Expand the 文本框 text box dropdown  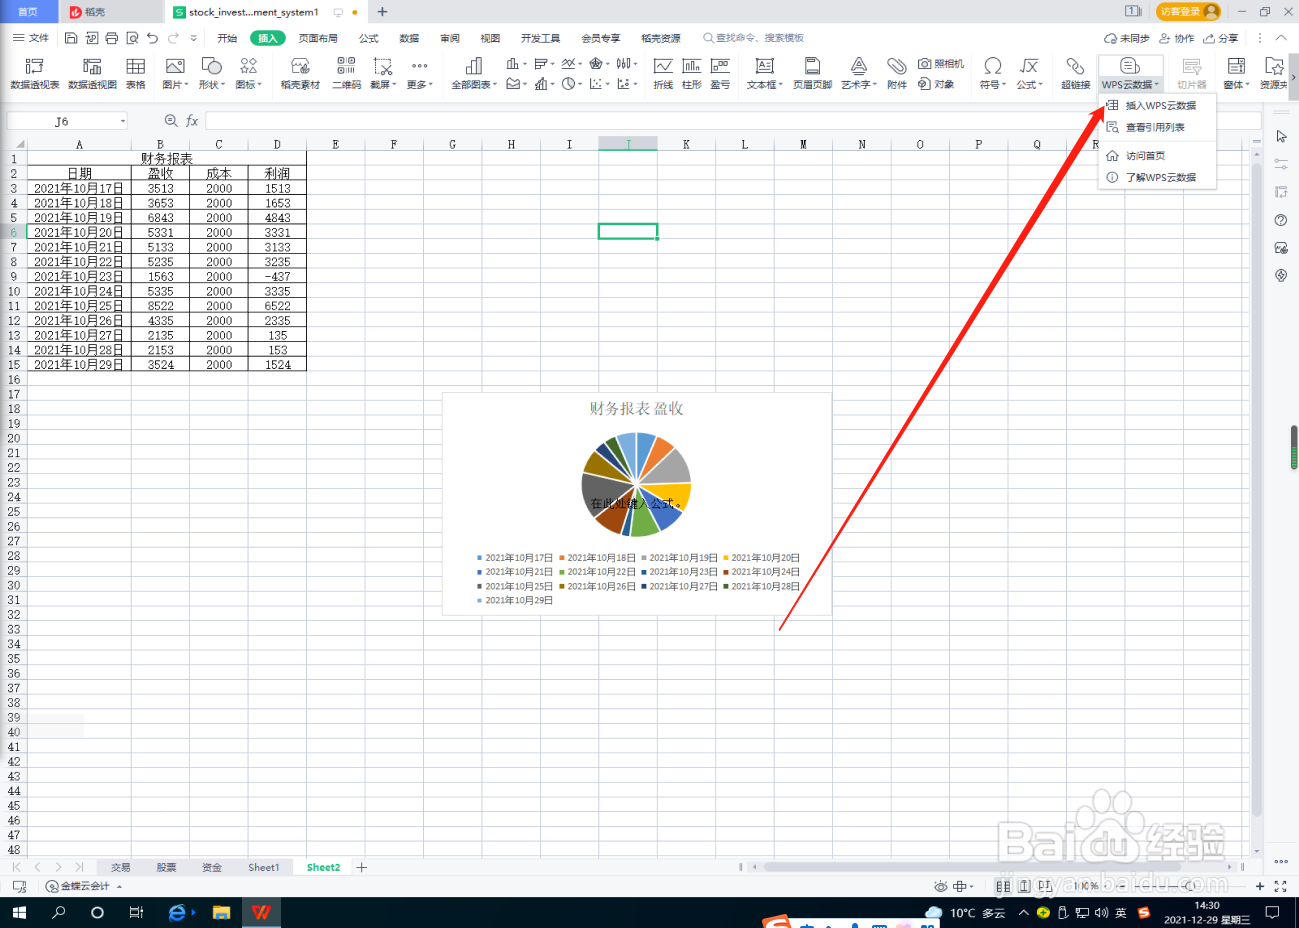765,85
